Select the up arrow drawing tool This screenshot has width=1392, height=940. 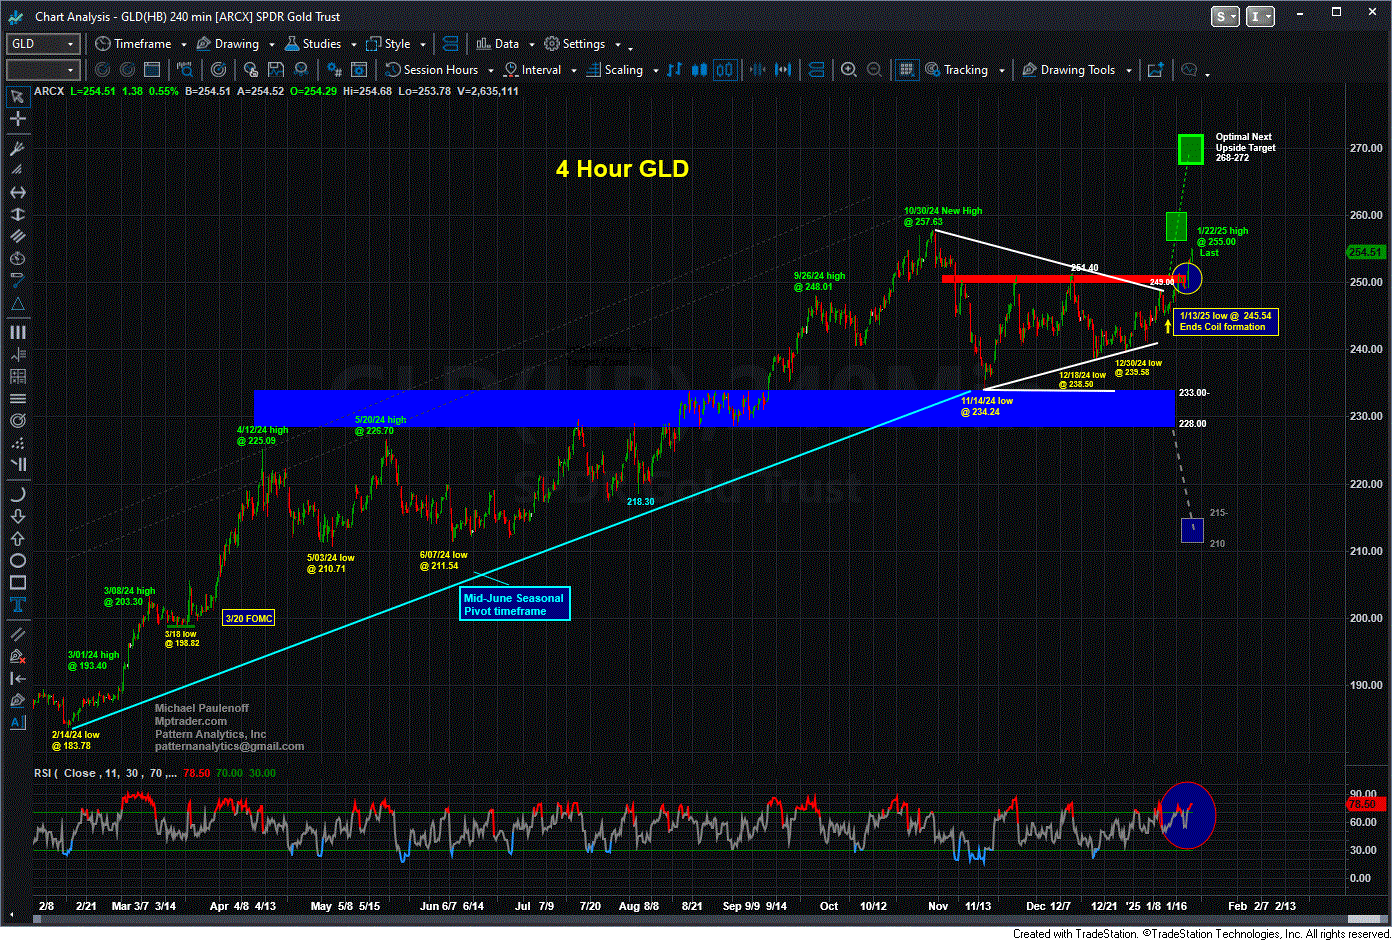click(x=17, y=539)
